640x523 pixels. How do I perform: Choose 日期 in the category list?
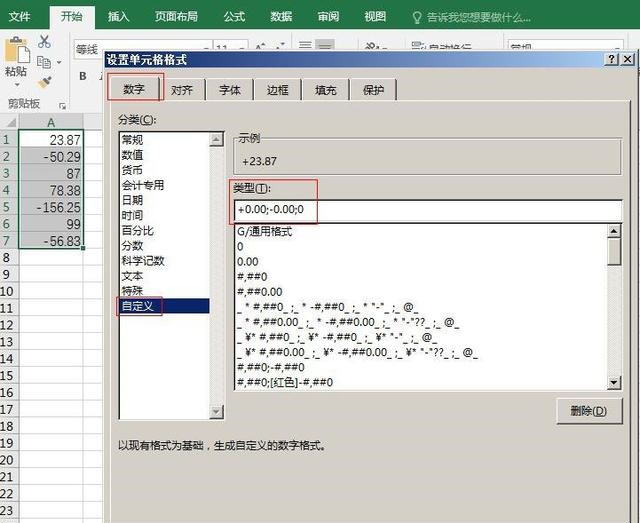click(x=164, y=200)
